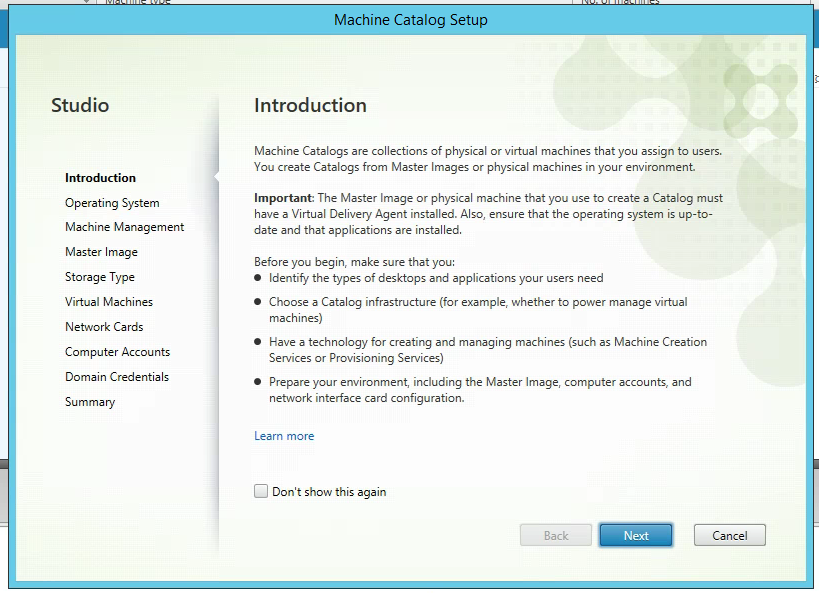Click the Introduction page heading
This screenshot has height=593, width=819.
(310, 105)
